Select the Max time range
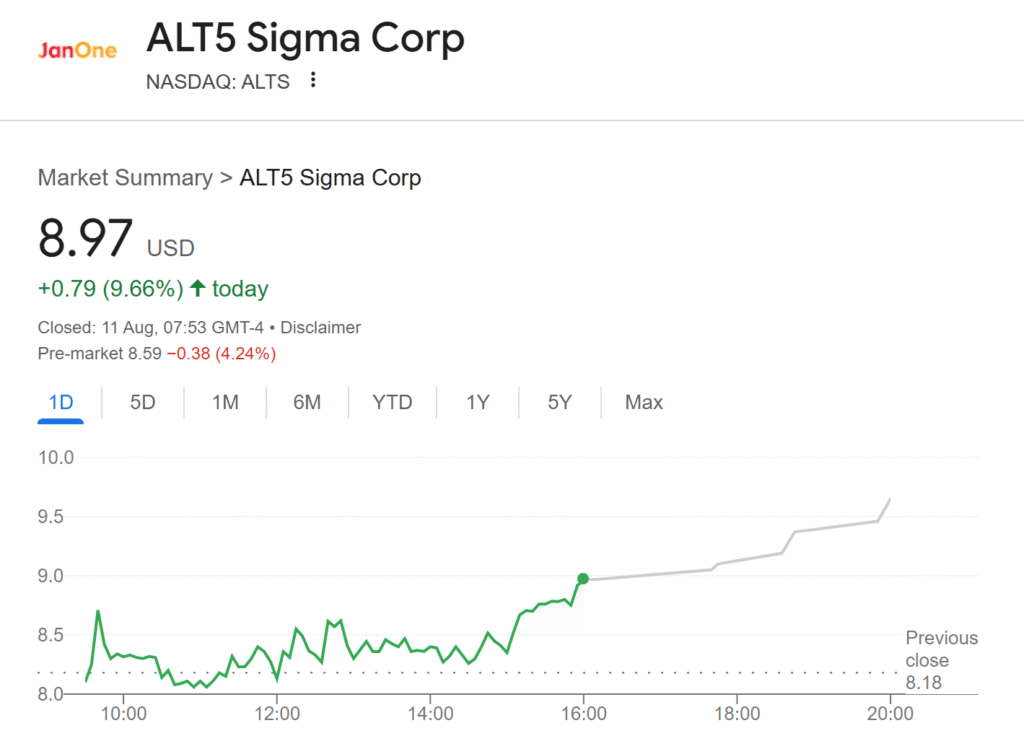 (644, 403)
